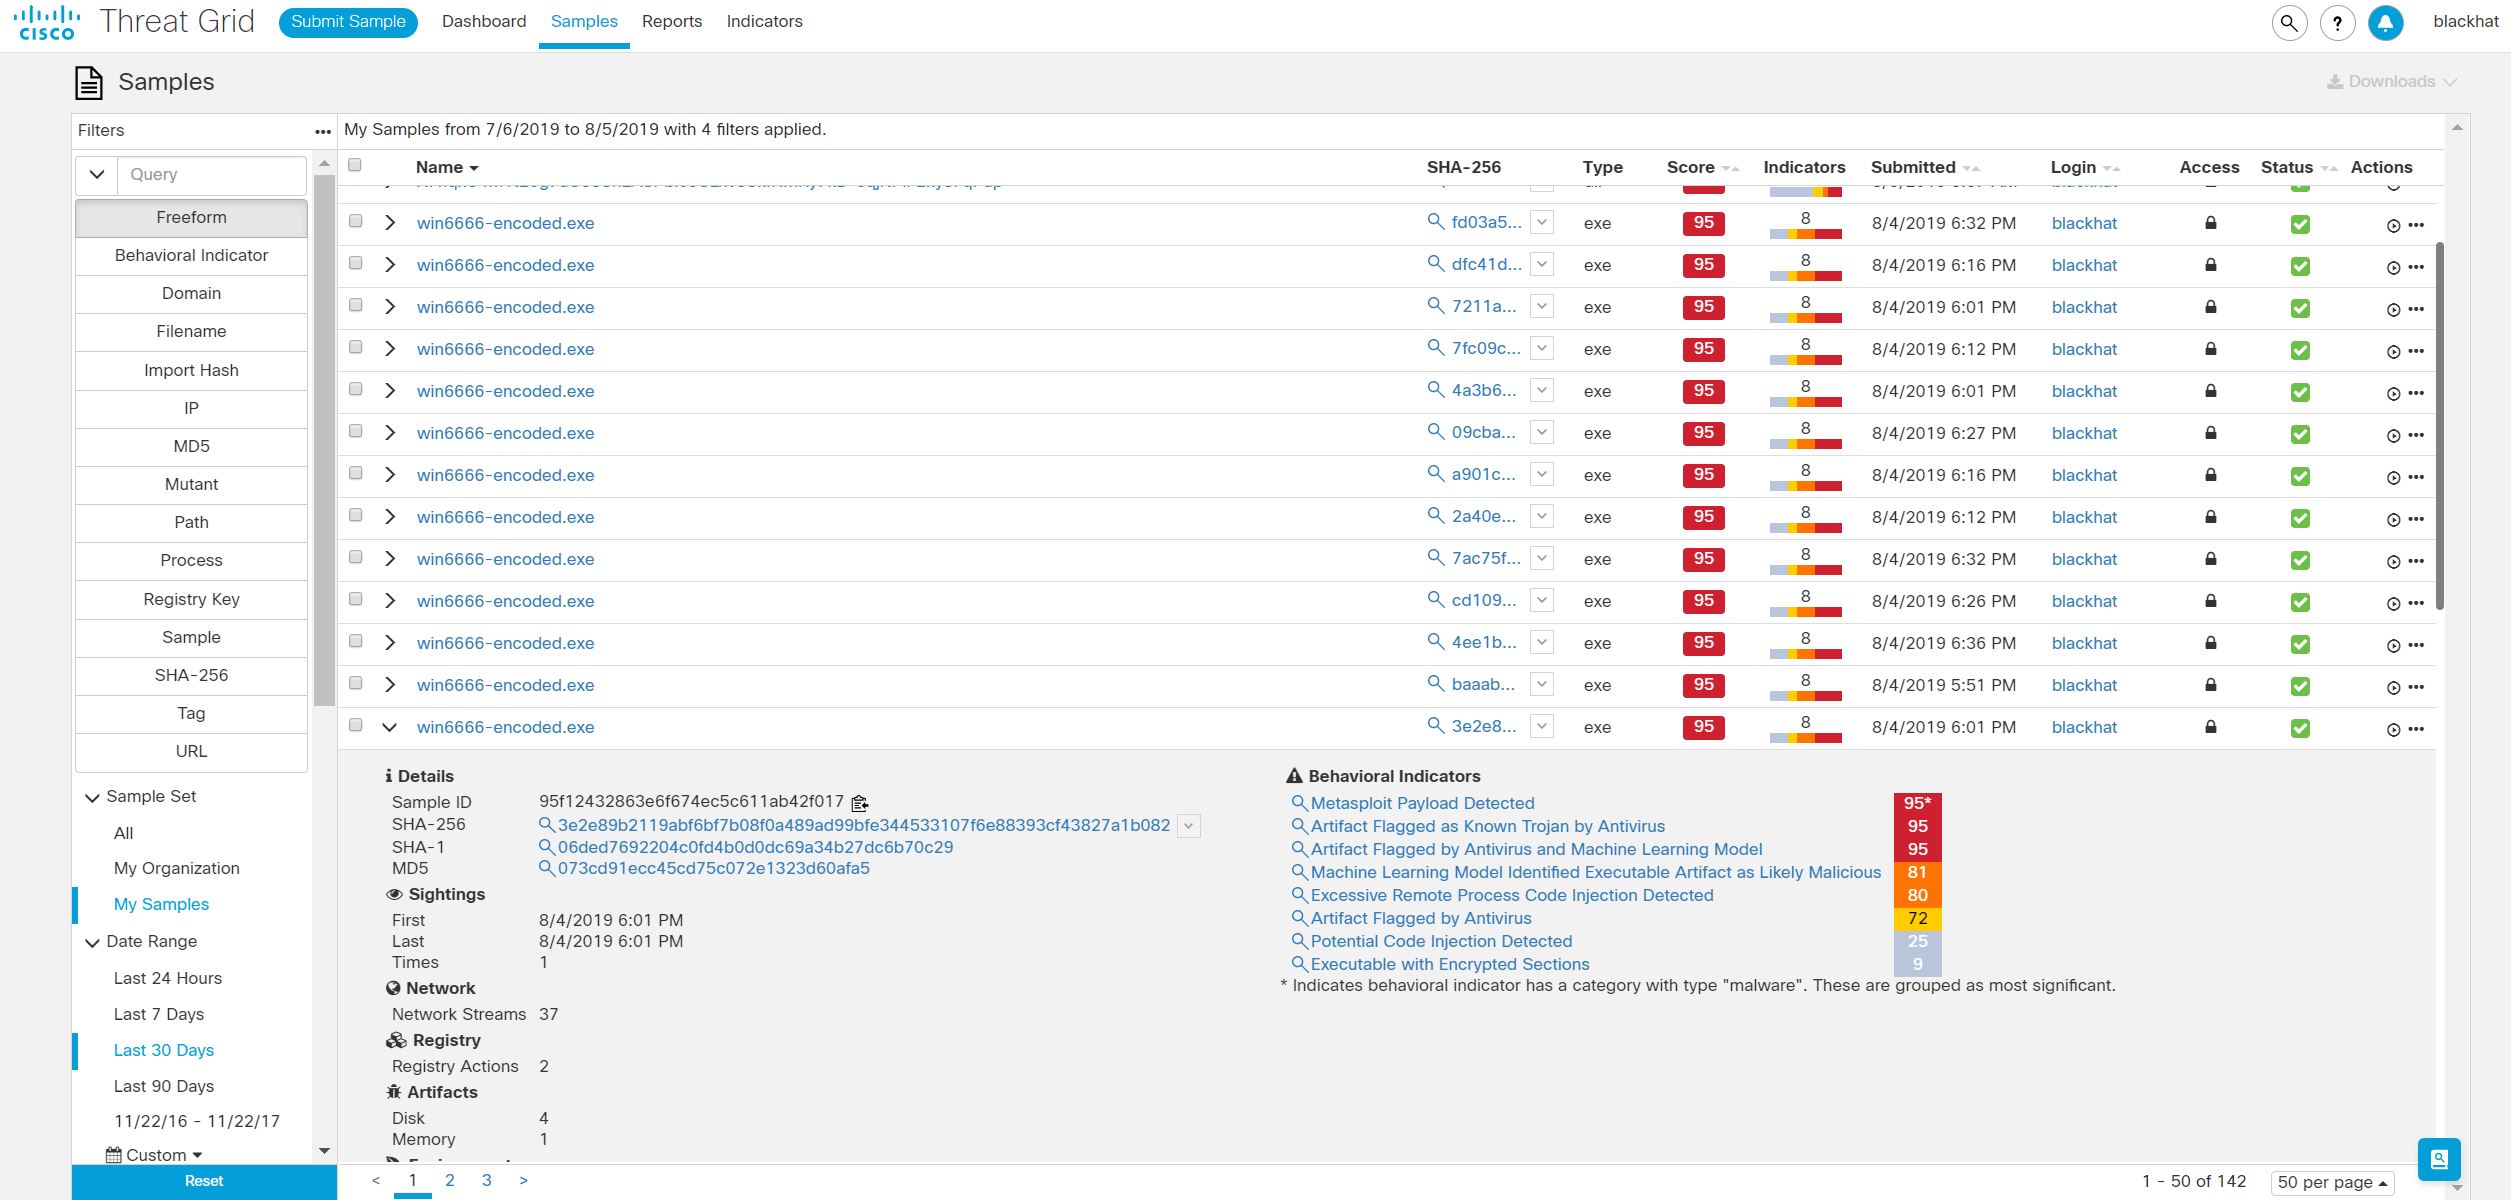Open the notifications bell icon
This screenshot has height=1200, width=2511.
click(x=2385, y=22)
